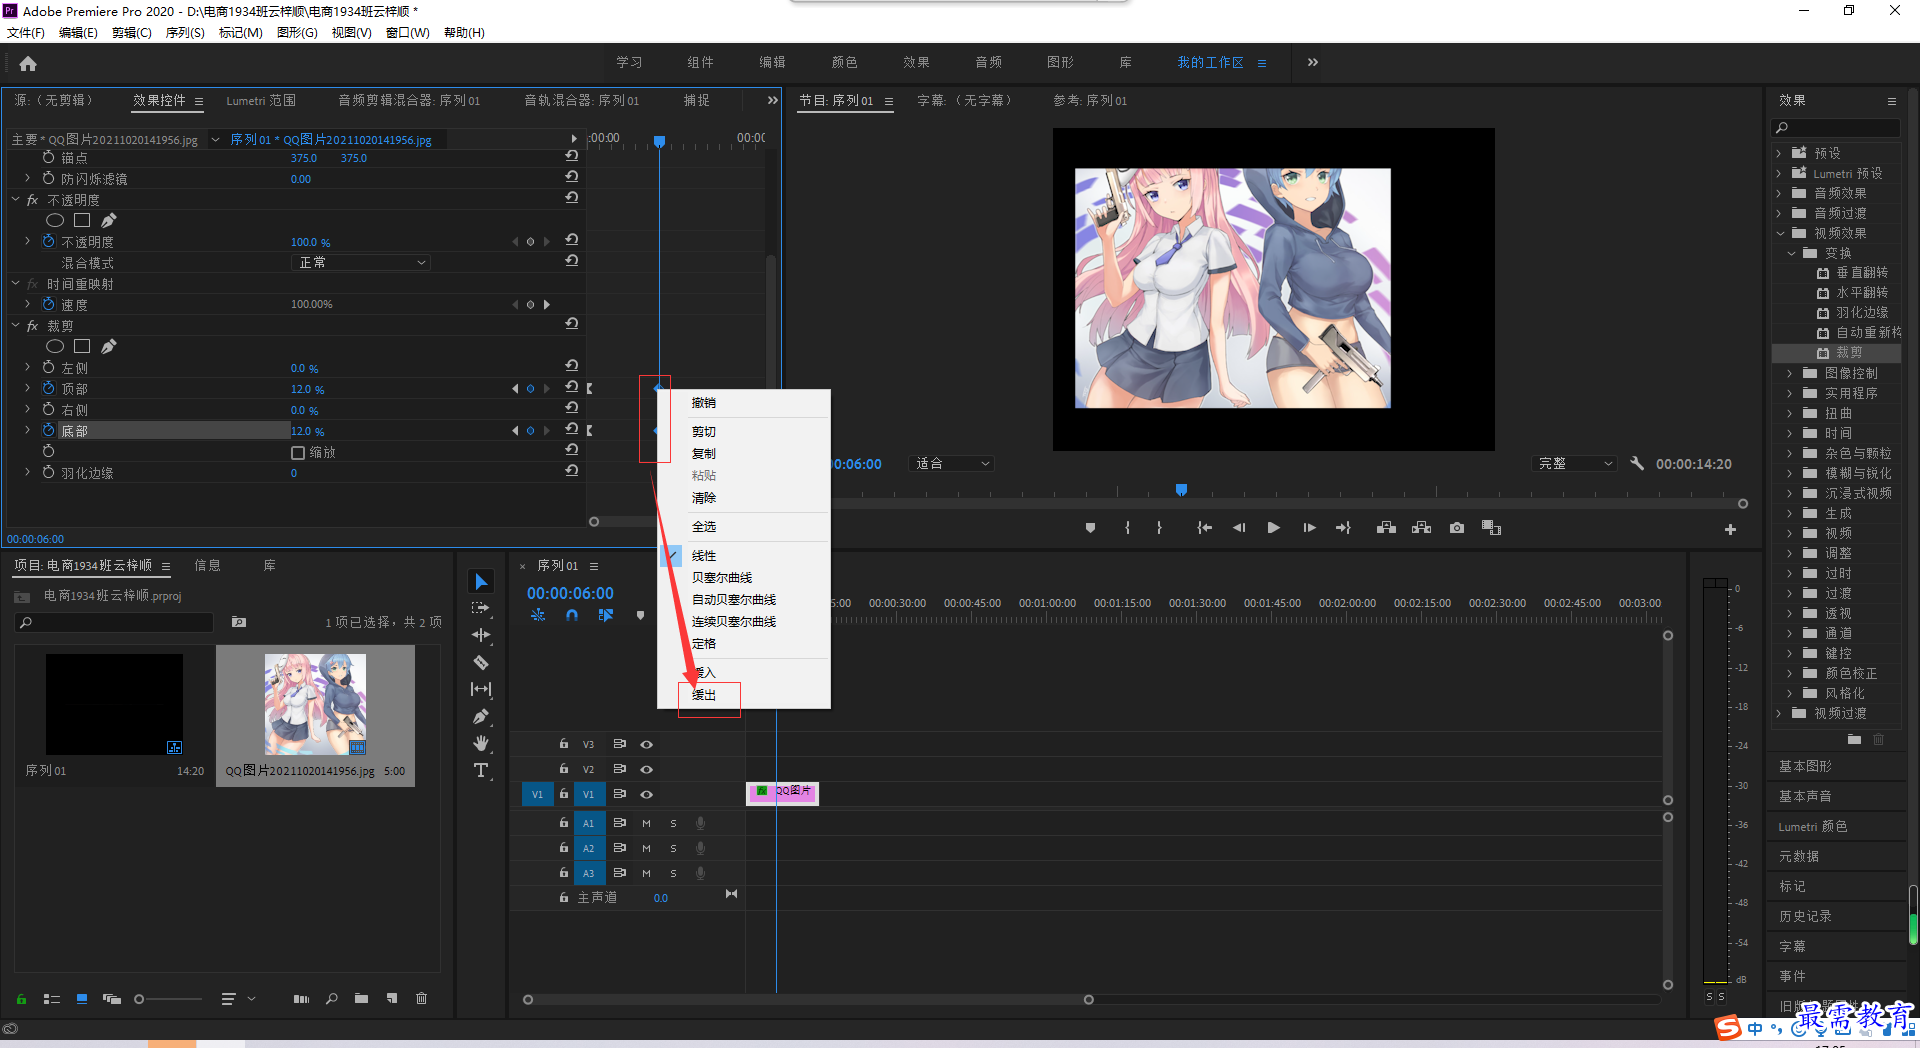Open the 基本声音 panel
The width and height of the screenshot is (1920, 1048).
coord(1805,796)
